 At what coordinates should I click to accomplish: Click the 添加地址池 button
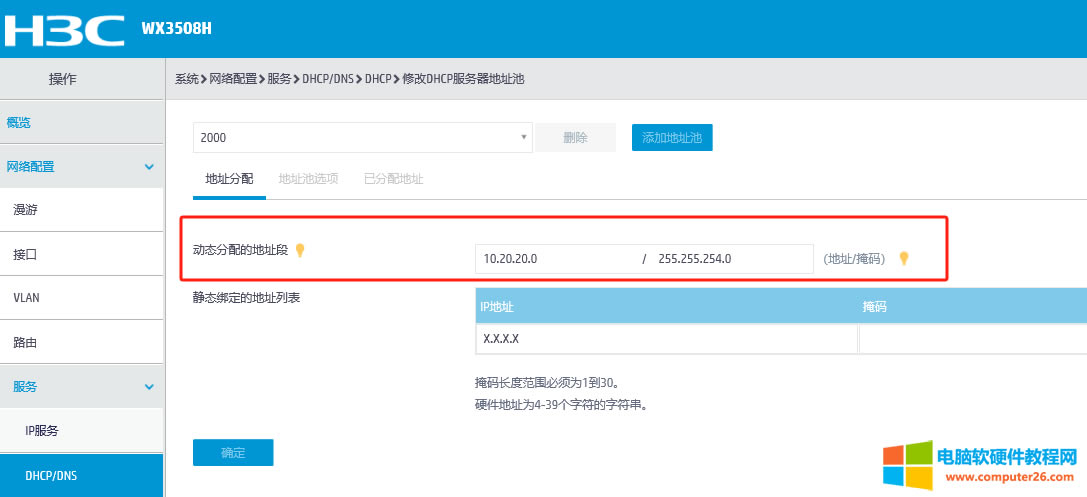[x=672, y=138]
